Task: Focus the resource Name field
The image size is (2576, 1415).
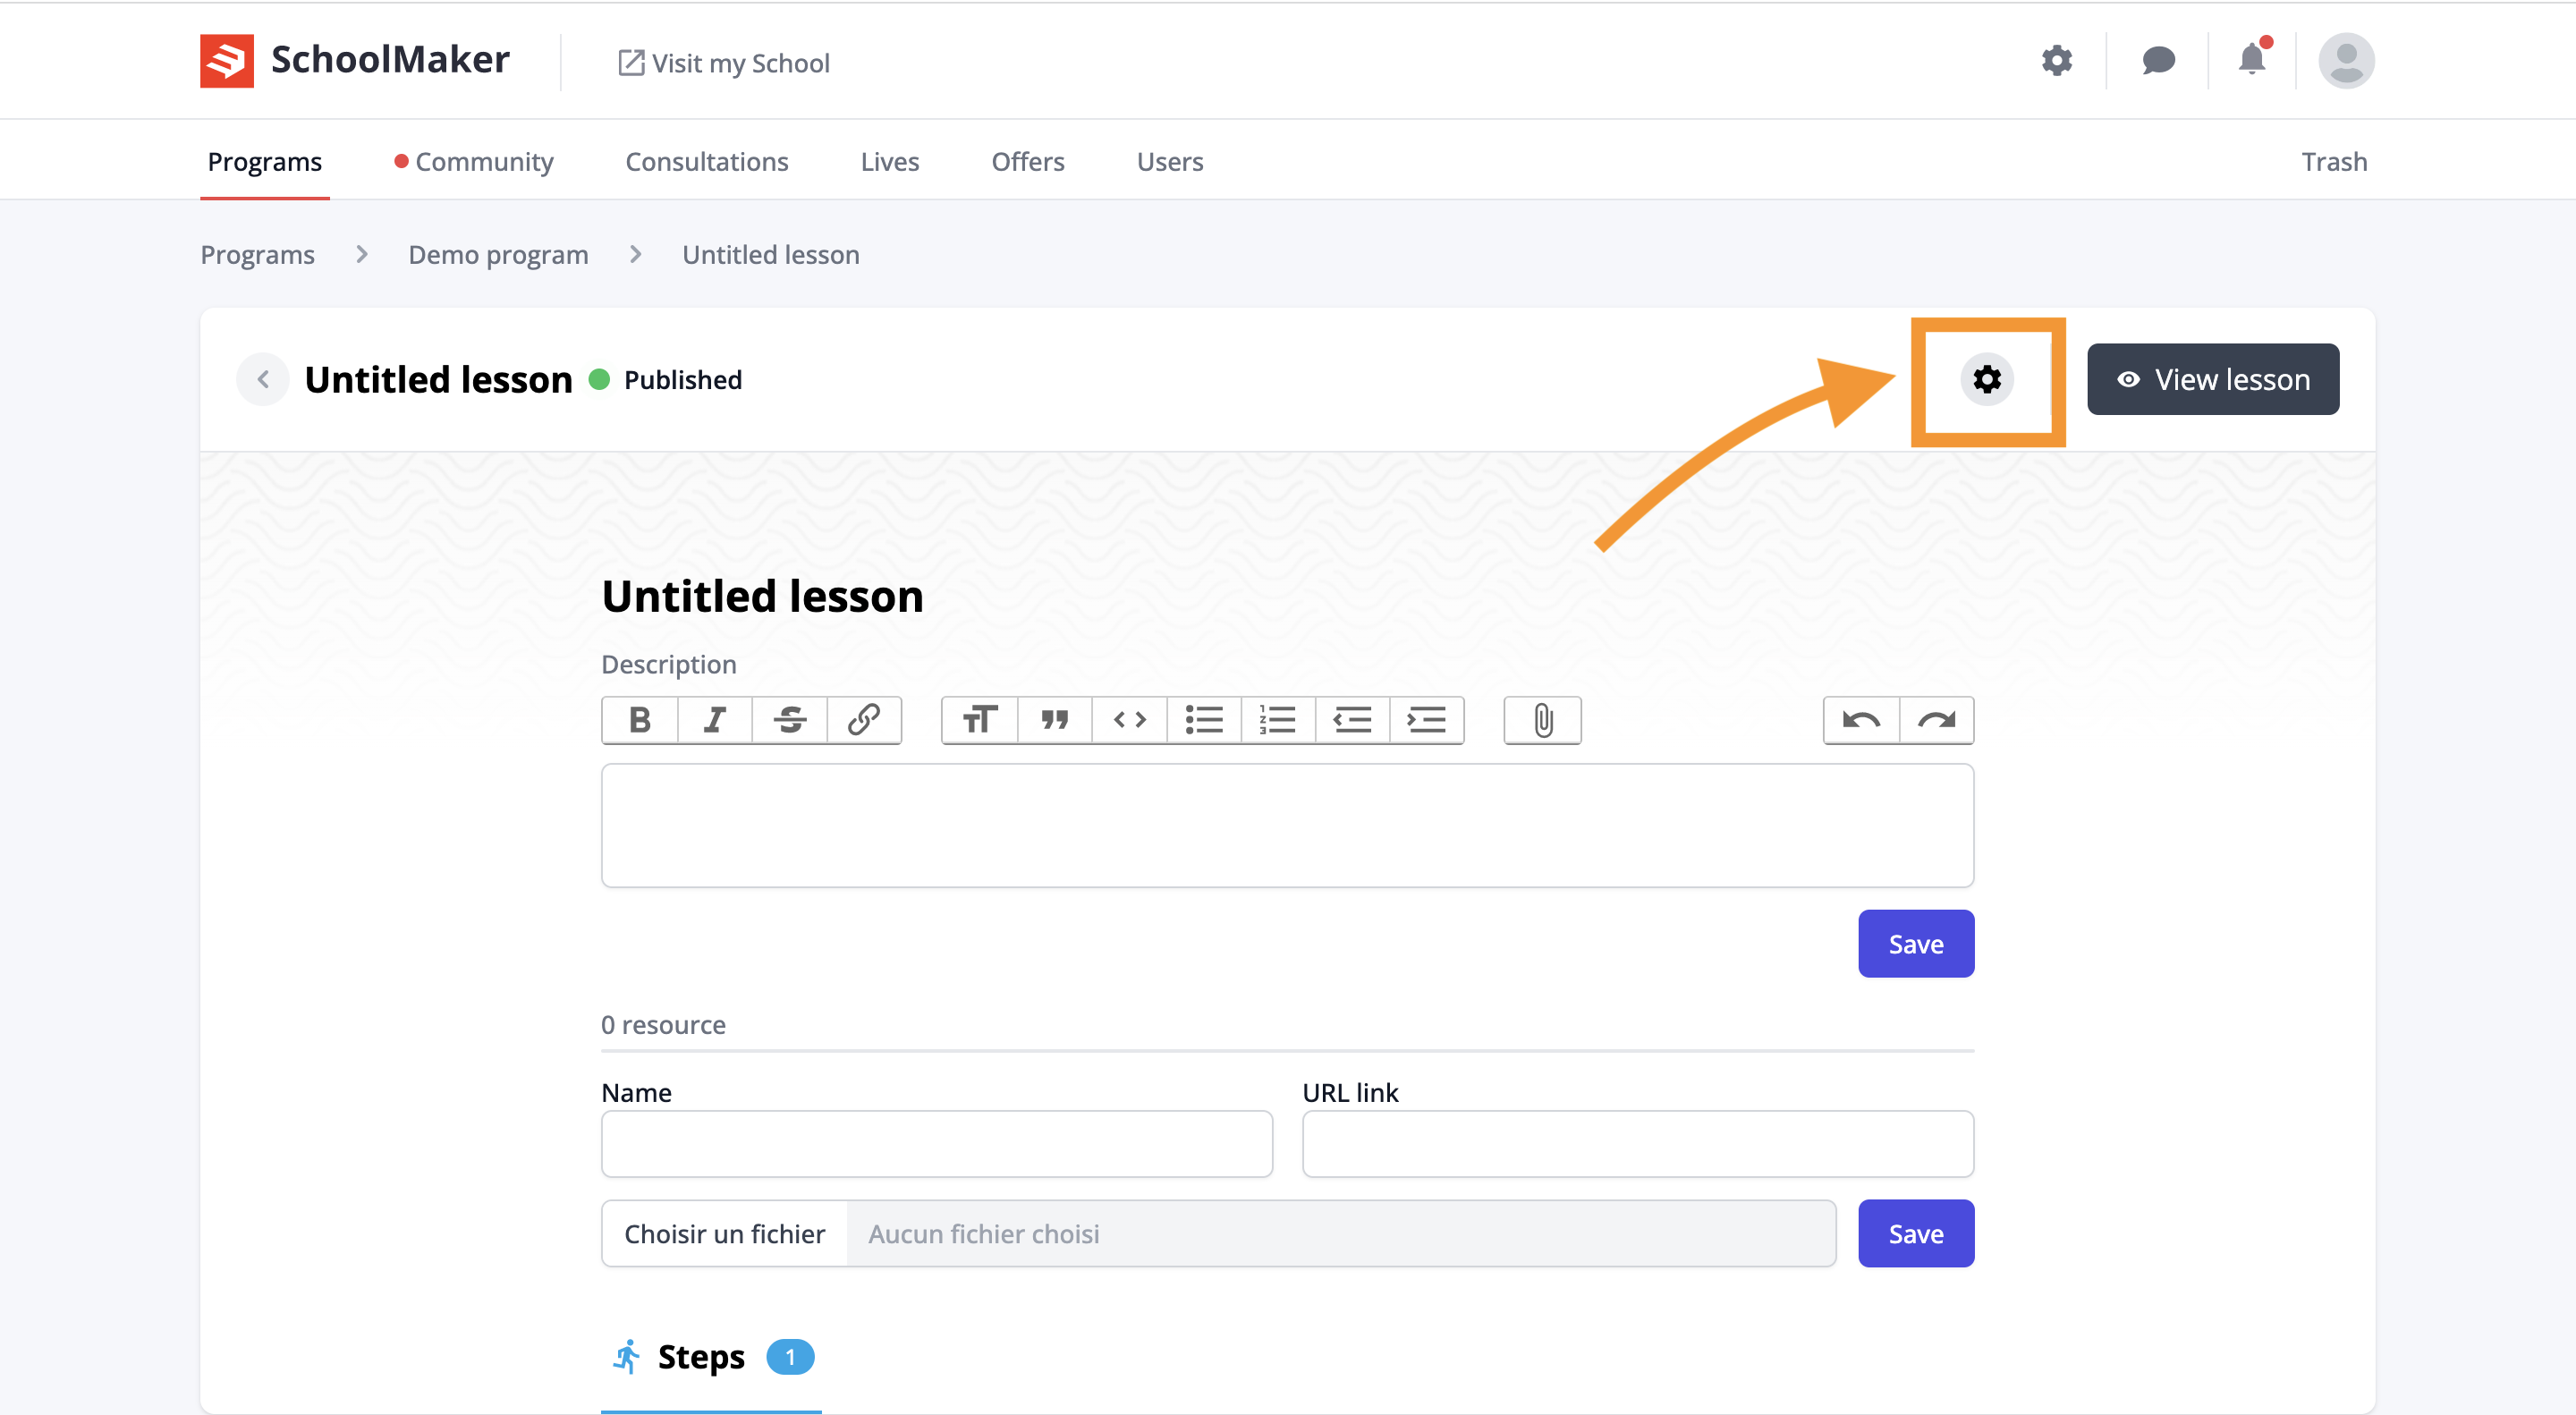Action: pos(937,1144)
